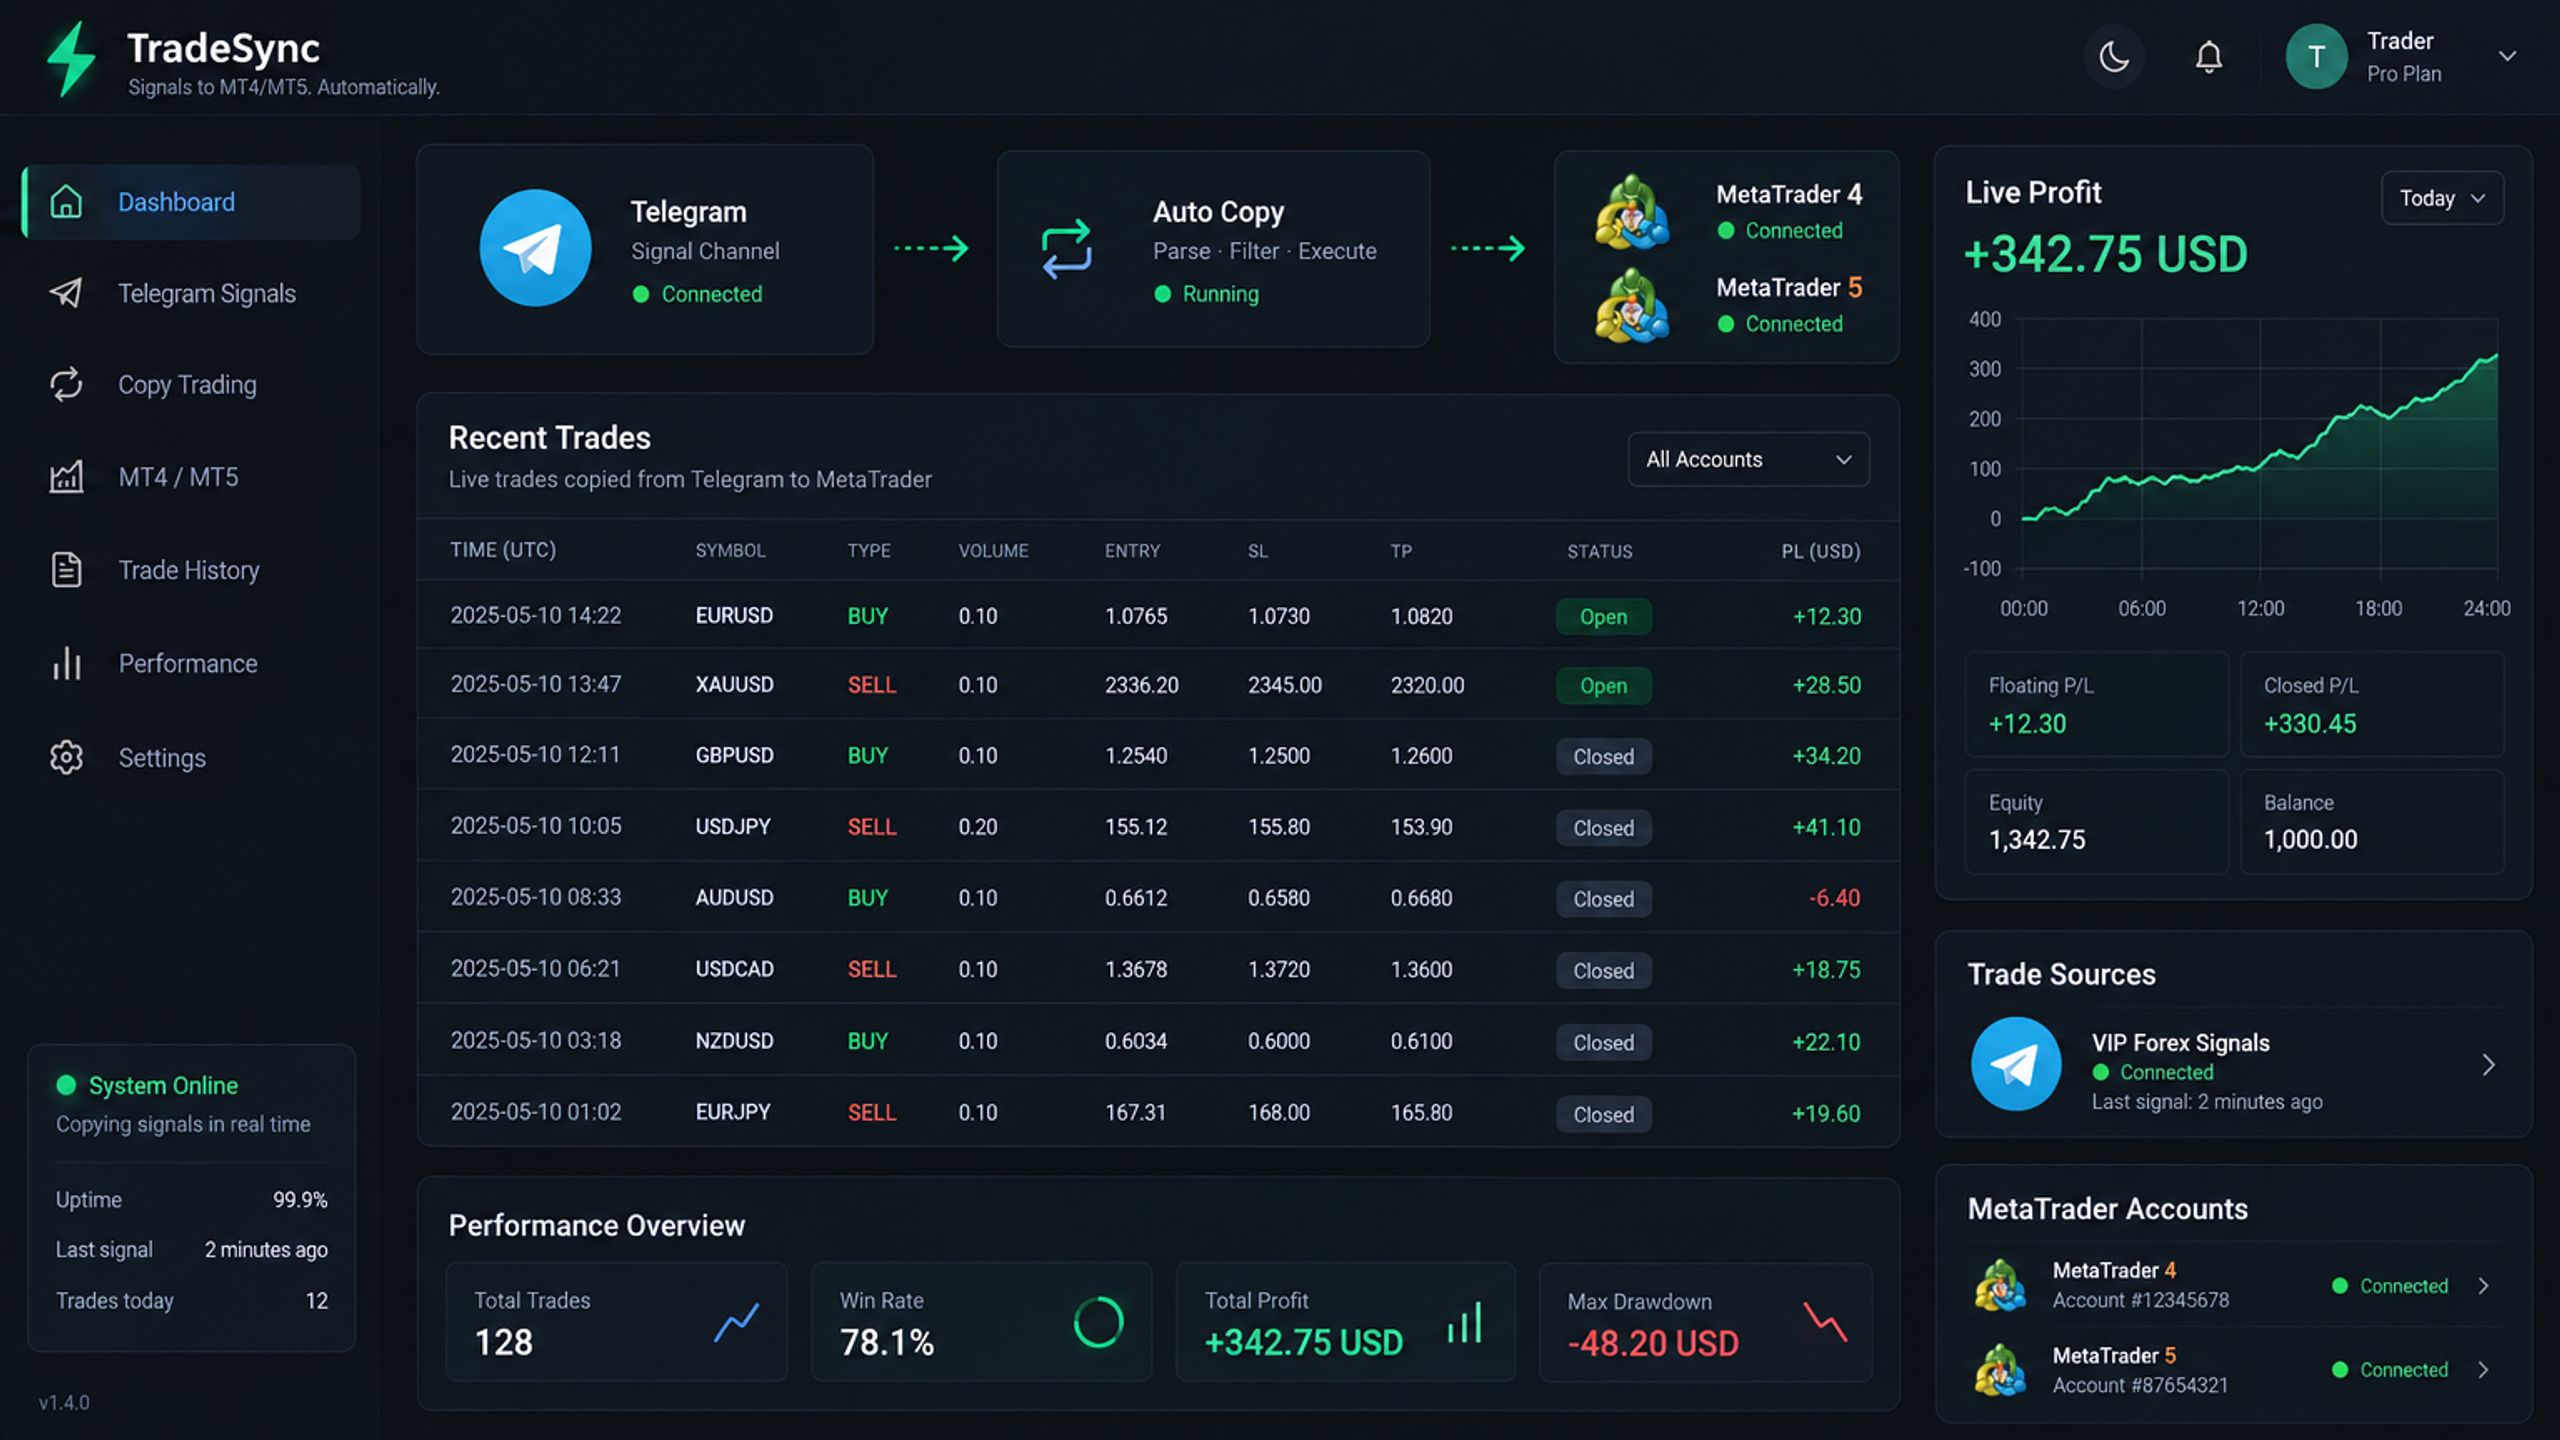
Task: Click the Closed badge on GBPUSD row
Action: (x=1603, y=757)
